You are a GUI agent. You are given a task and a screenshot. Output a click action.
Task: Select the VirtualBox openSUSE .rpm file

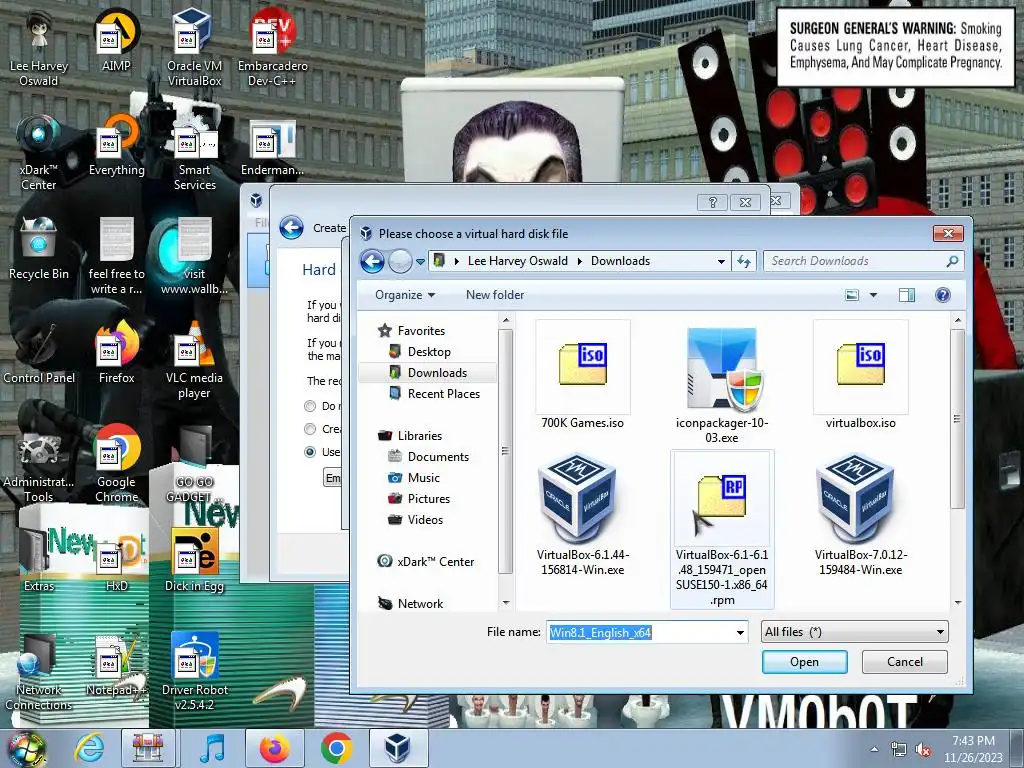click(722, 529)
